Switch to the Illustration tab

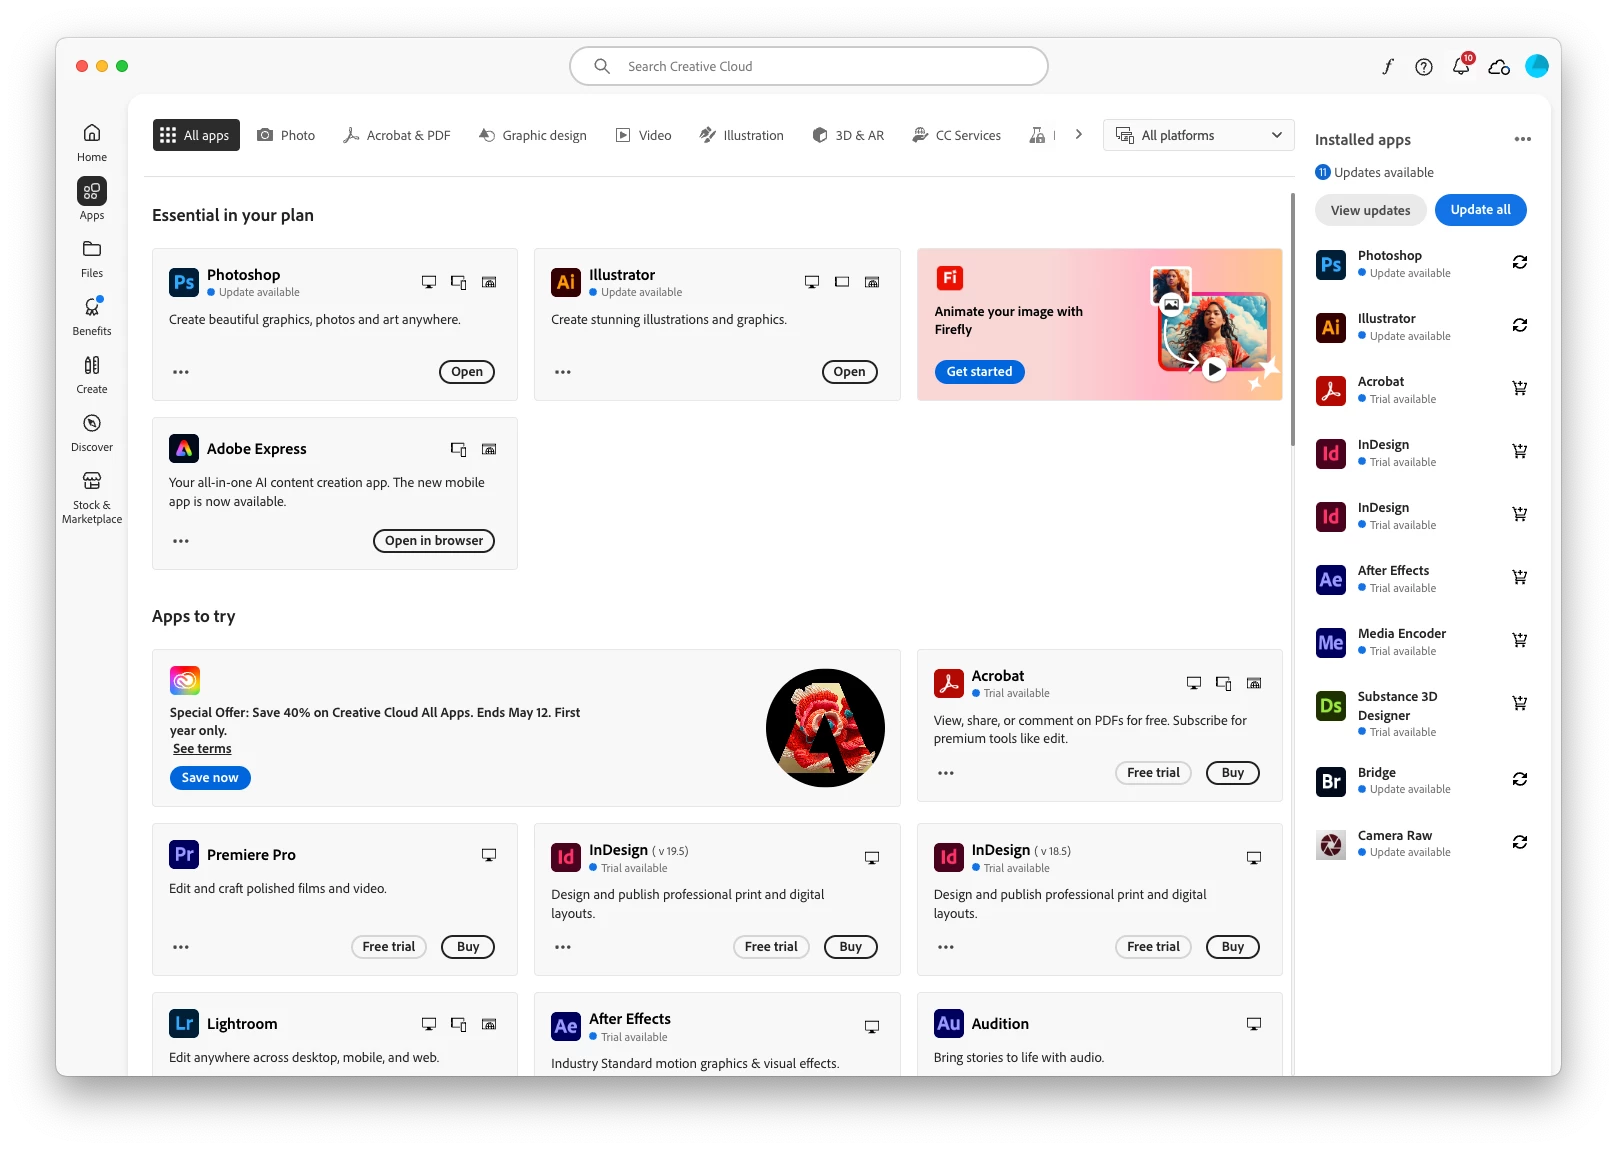741,135
